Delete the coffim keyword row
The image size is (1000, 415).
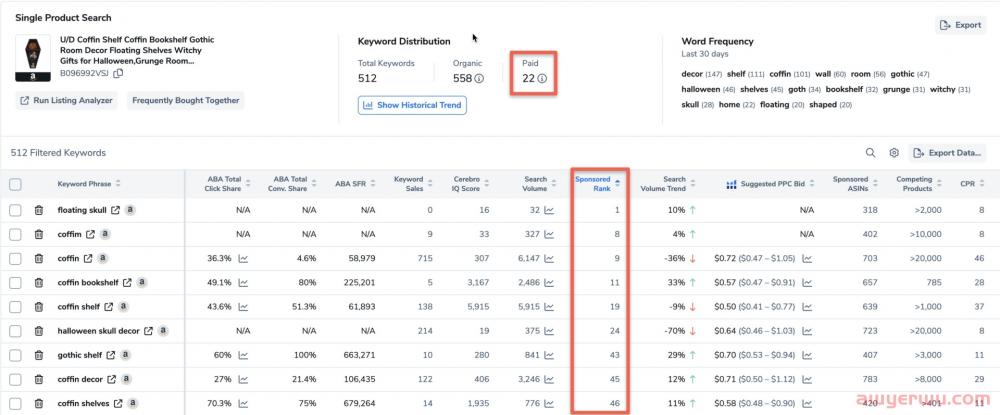39,234
